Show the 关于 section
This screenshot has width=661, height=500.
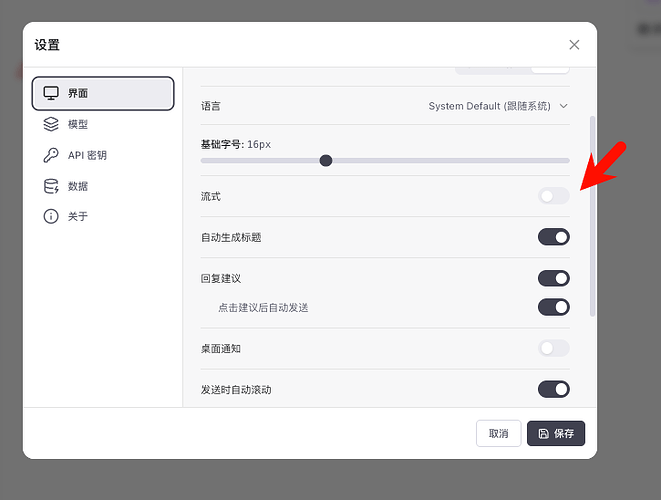103,216
